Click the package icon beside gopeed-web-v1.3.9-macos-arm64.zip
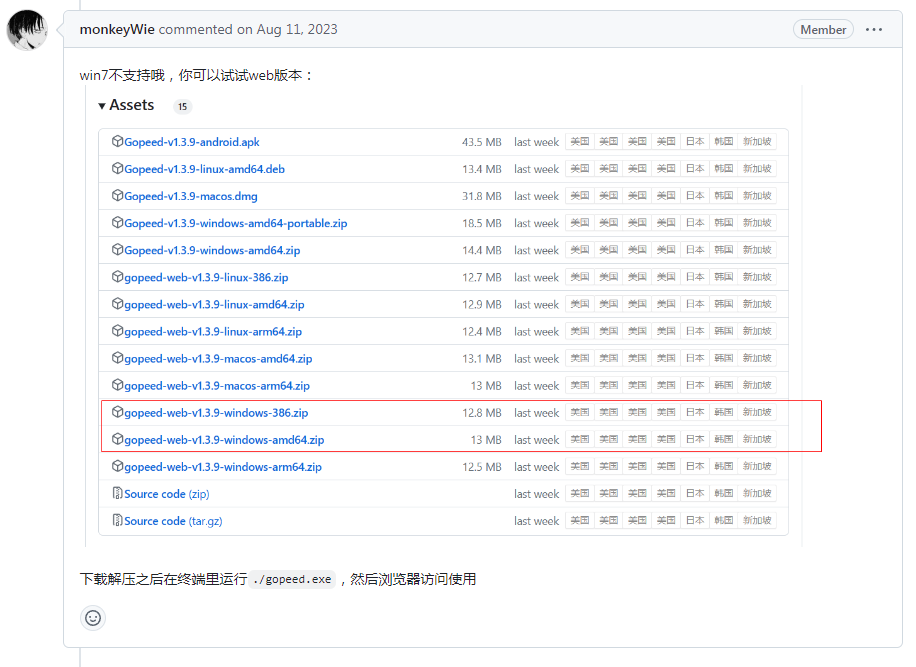 [117, 385]
